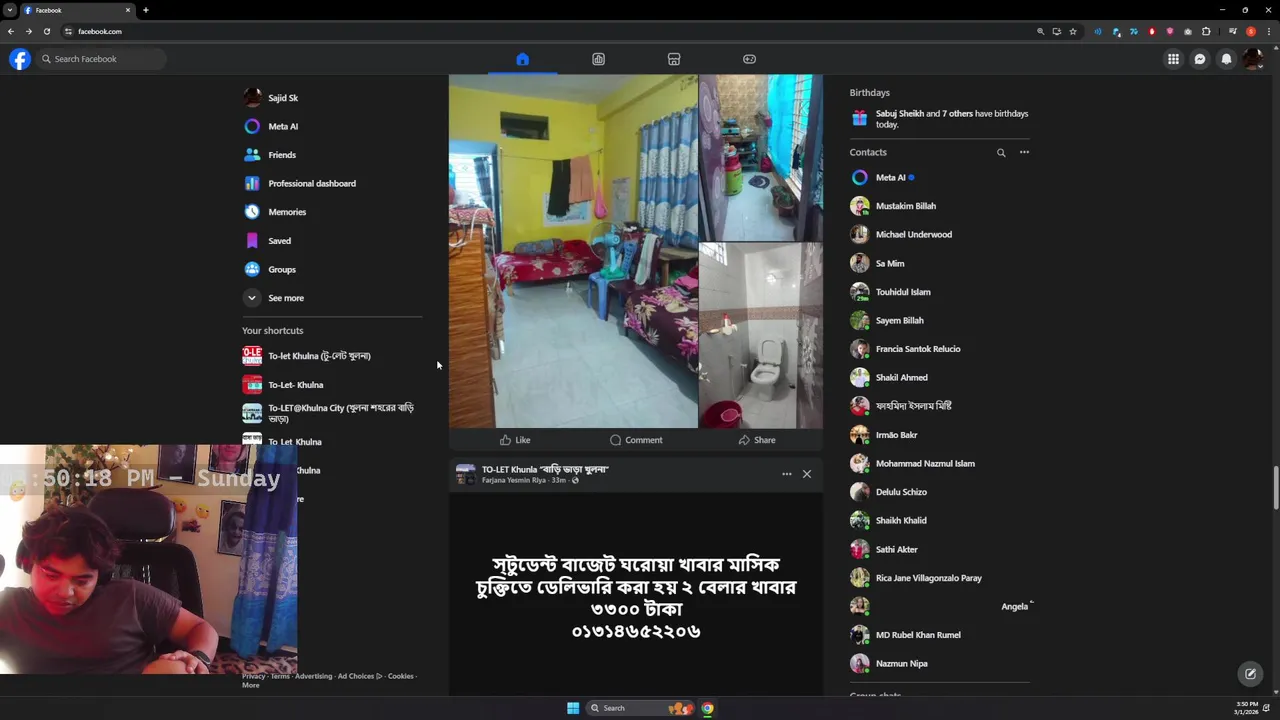Open Windows Start button
Viewport: 1280px width, 720px height.
tap(573, 708)
